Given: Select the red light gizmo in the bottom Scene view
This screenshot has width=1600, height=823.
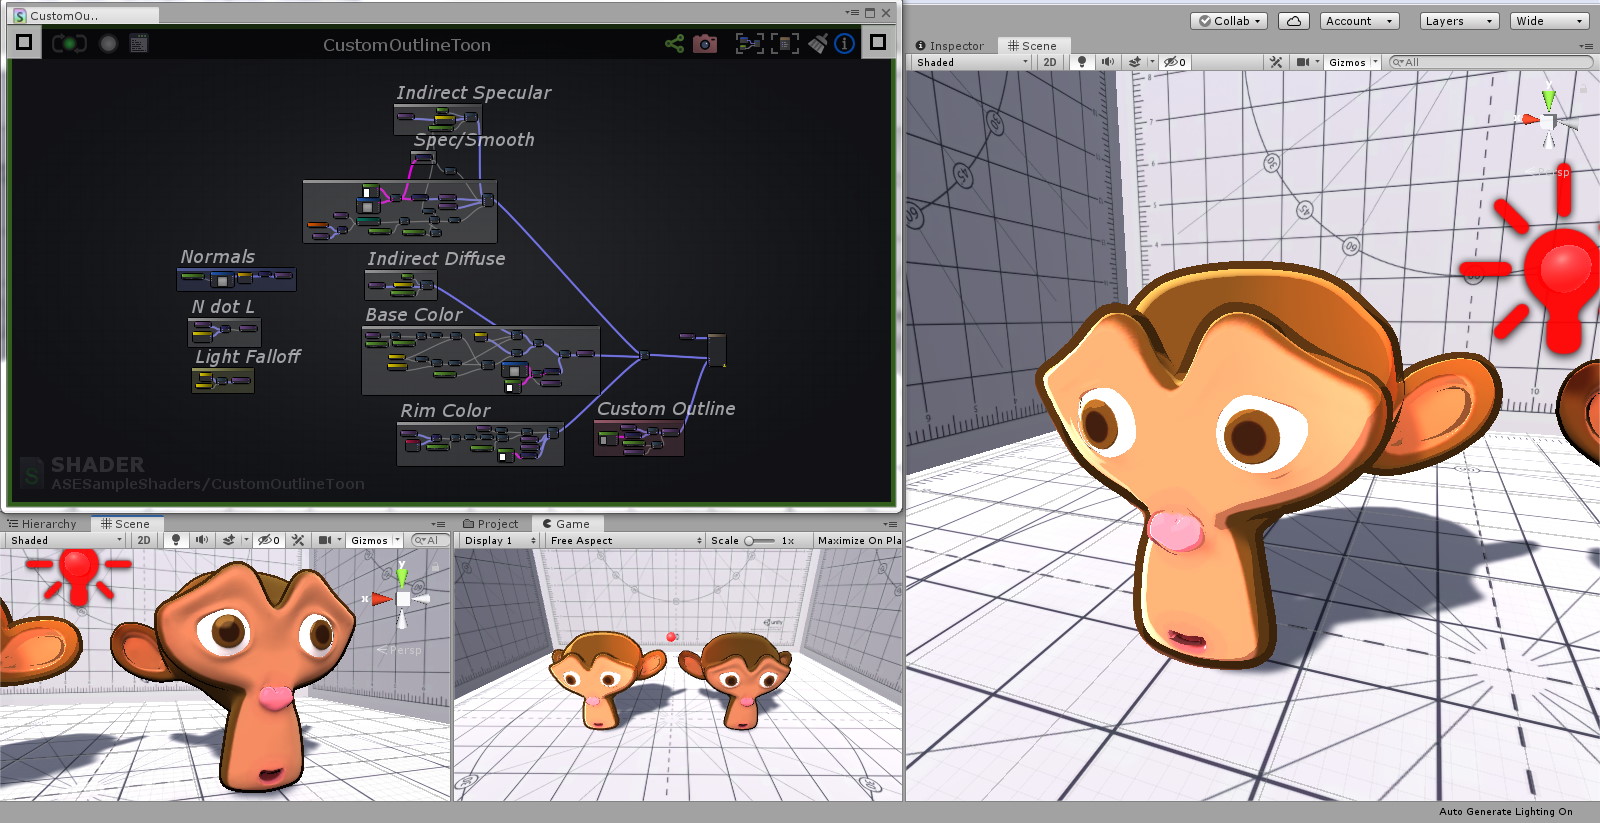Looking at the screenshot, I should (x=78, y=575).
